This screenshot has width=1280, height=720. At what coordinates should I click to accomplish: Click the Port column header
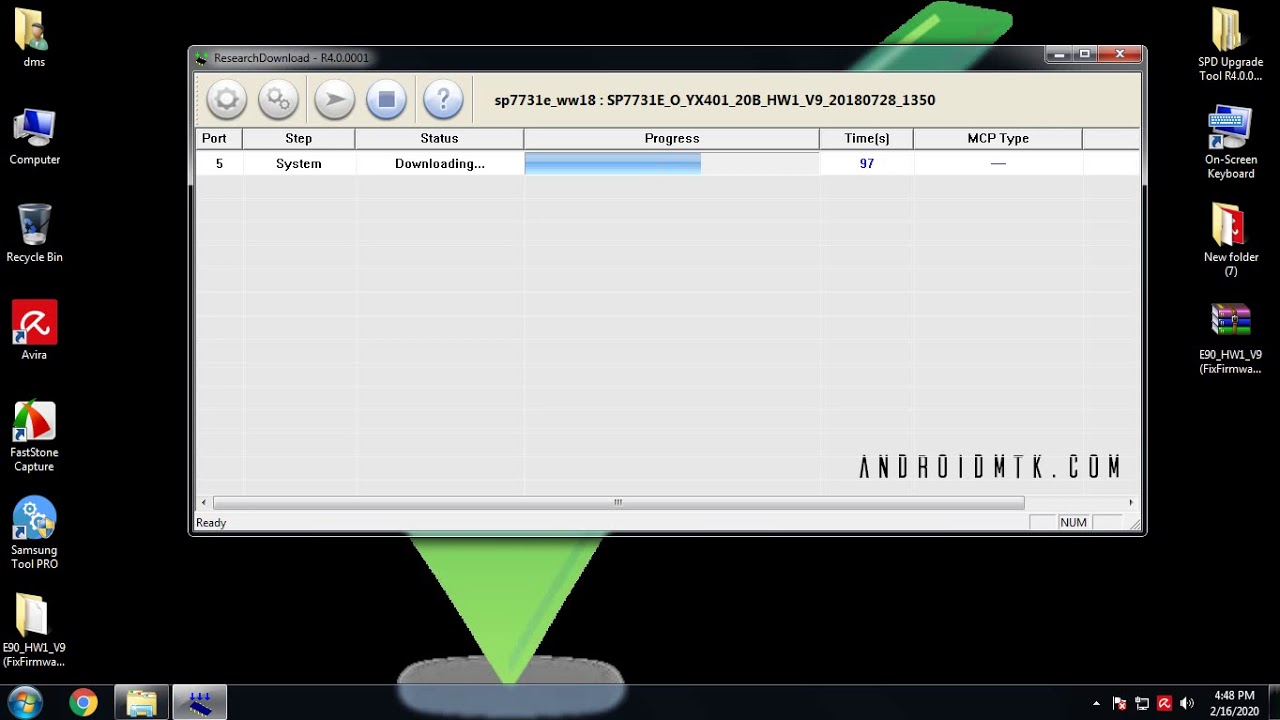(x=218, y=138)
